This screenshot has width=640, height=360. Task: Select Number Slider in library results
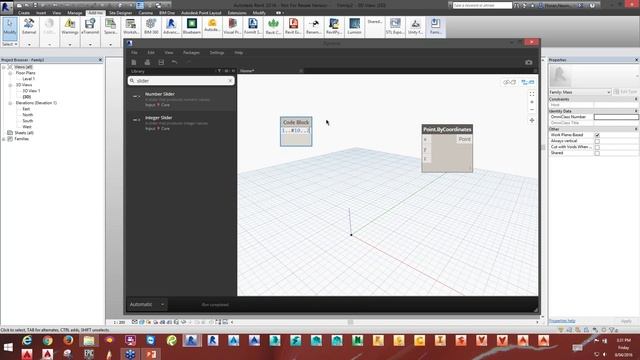181,99
